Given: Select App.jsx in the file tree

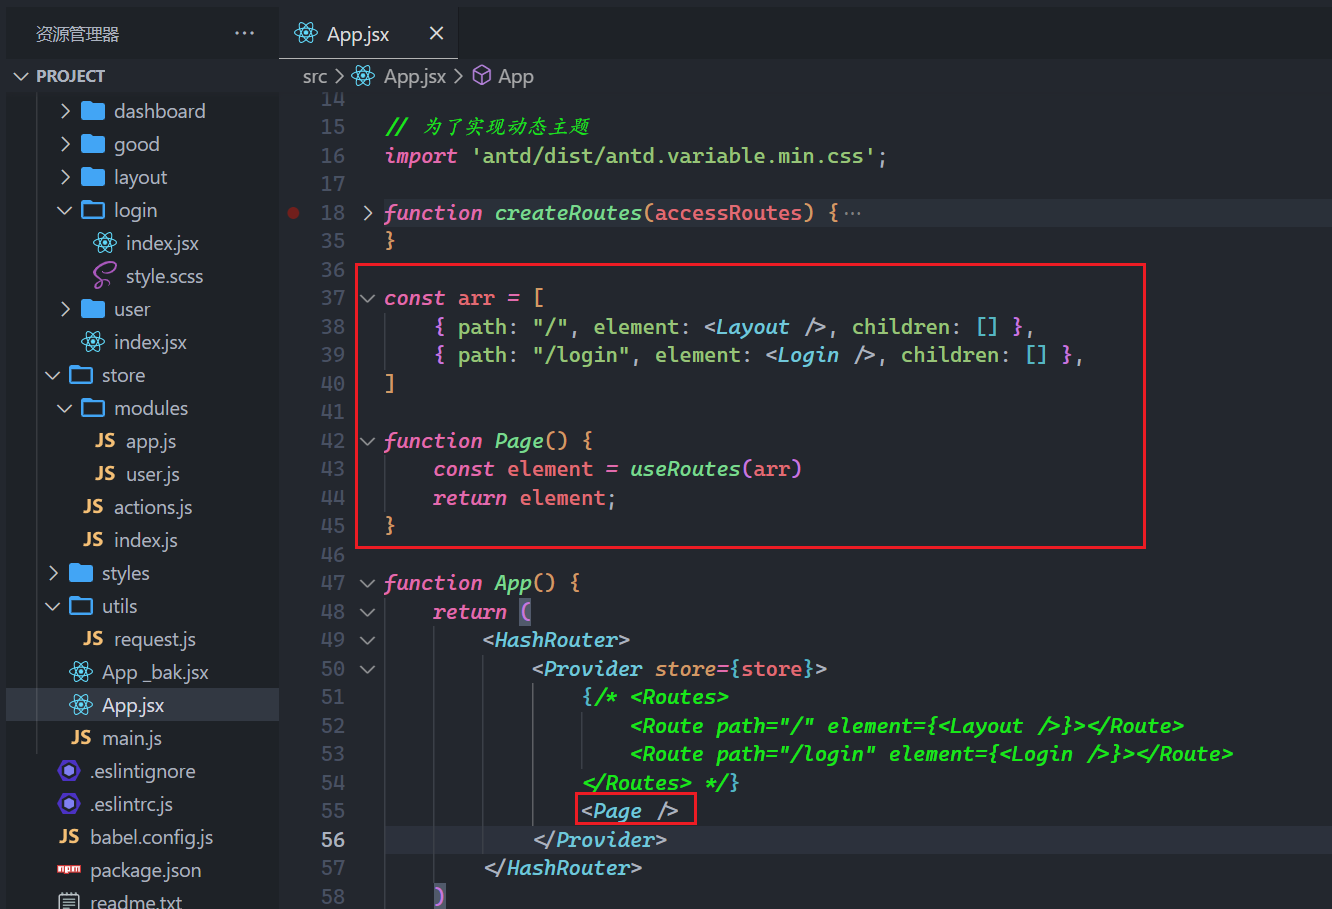Looking at the screenshot, I should [142, 705].
